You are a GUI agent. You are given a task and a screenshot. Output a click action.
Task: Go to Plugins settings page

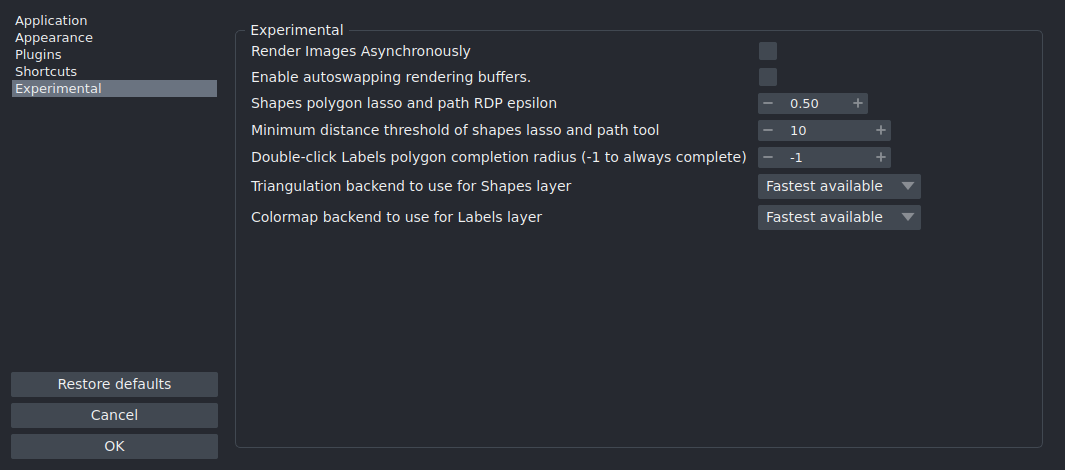[38, 54]
